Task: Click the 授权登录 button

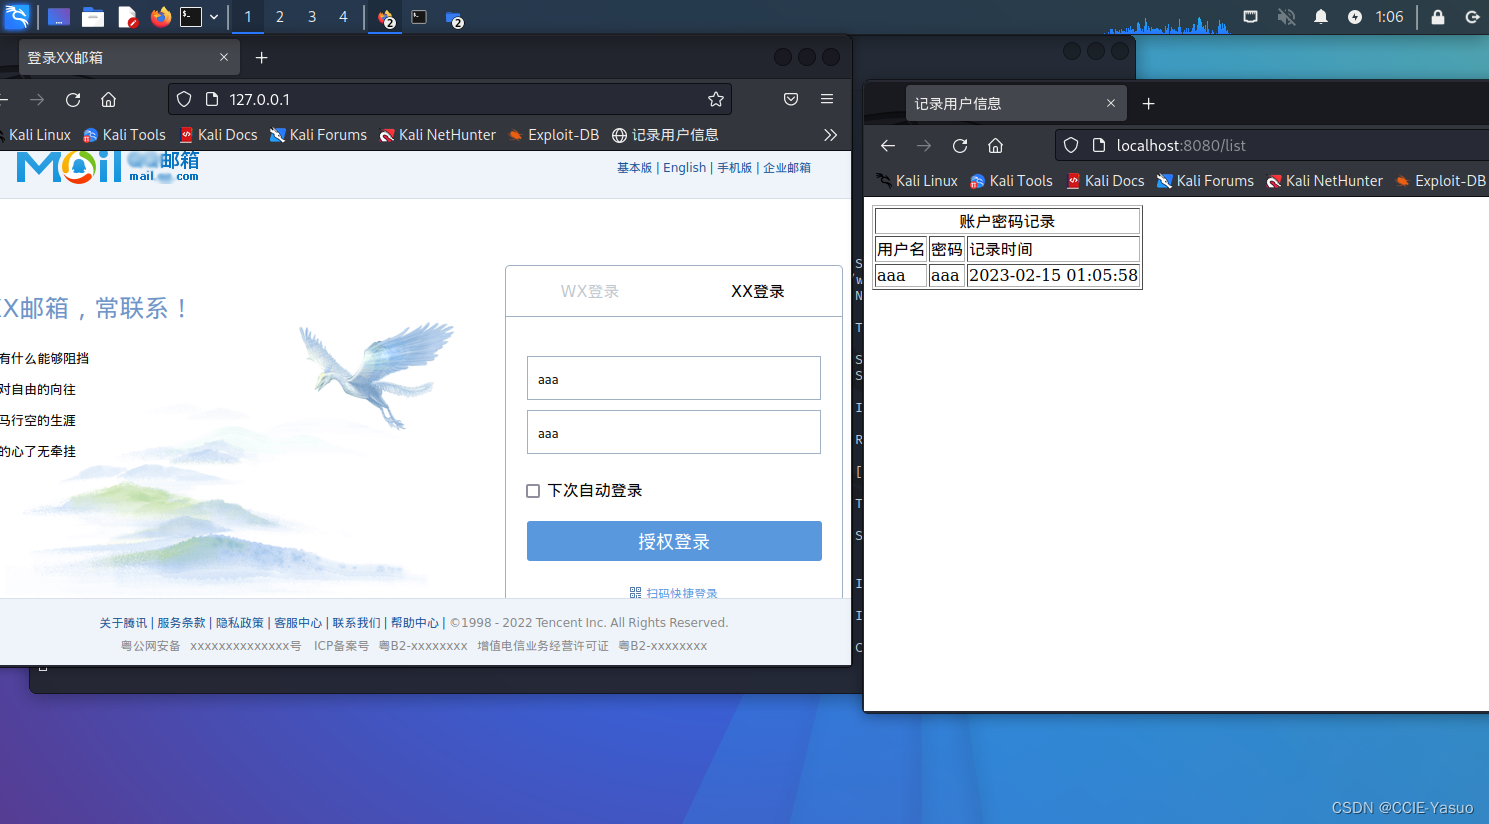Action: click(x=674, y=541)
